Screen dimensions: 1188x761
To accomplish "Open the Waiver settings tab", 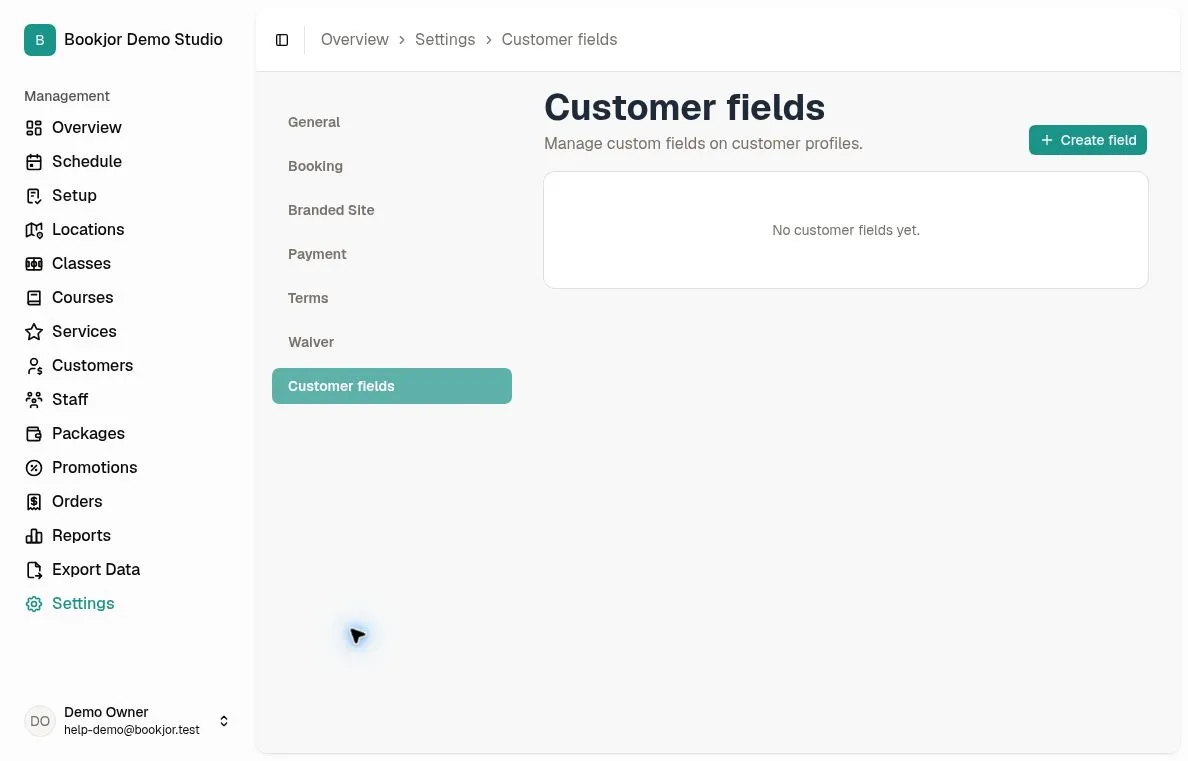I will pos(392,343).
